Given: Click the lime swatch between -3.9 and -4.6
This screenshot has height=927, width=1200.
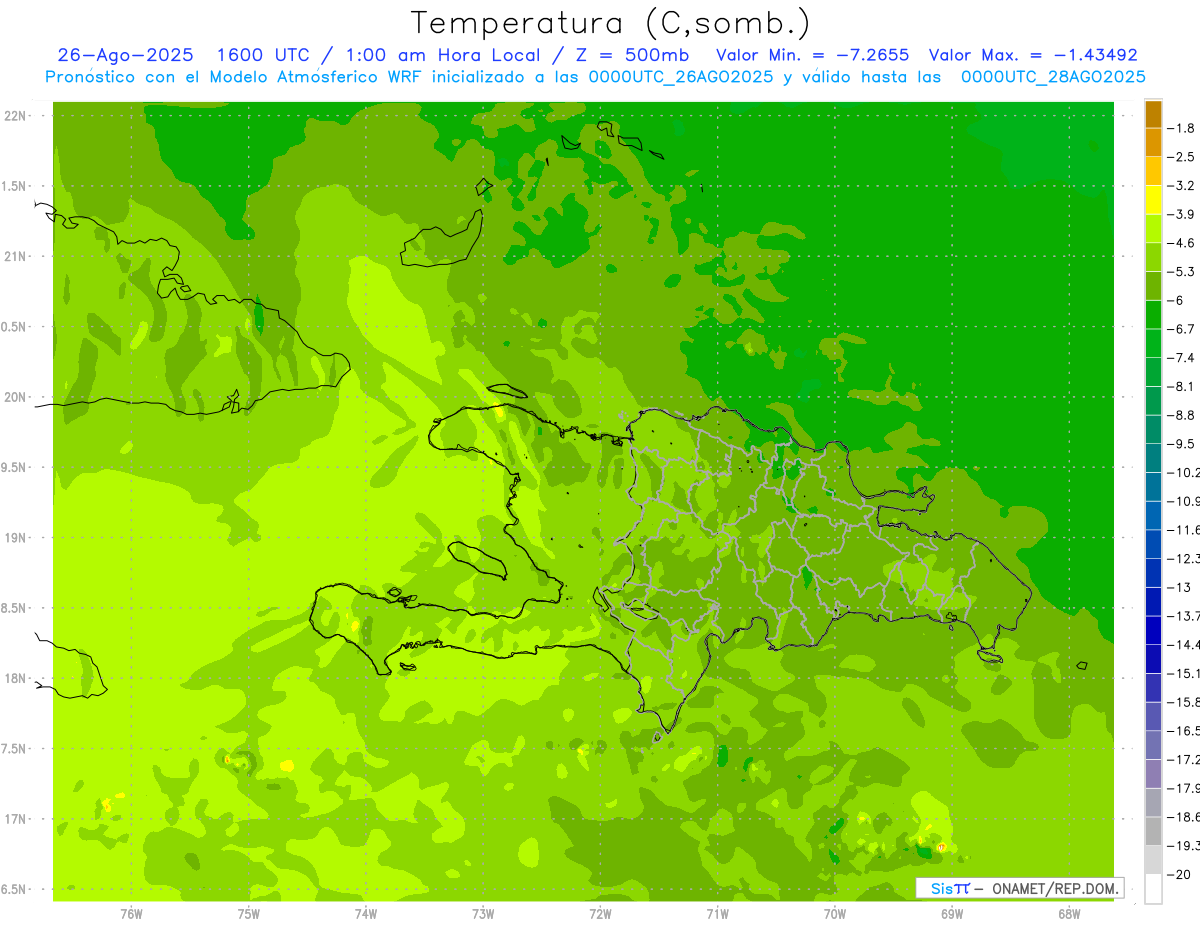Looking at the screenshot, I should [x=1153, y=229].
